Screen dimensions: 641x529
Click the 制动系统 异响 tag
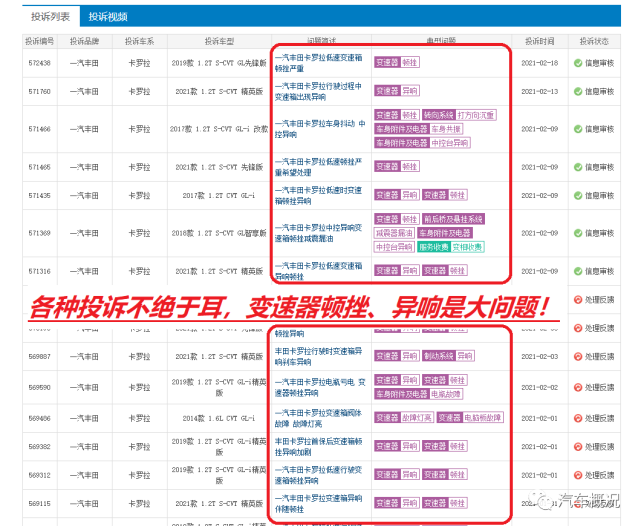point(448,356)
